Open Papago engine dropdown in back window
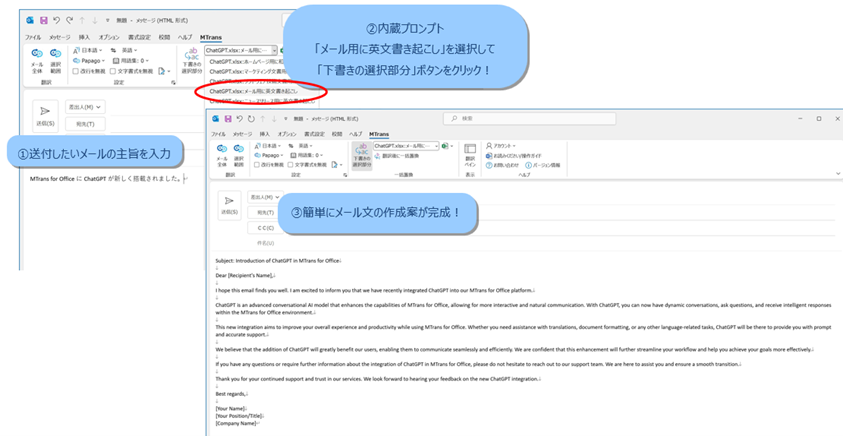Viewport: 843px width, 436px height. (x=89, y=61)
